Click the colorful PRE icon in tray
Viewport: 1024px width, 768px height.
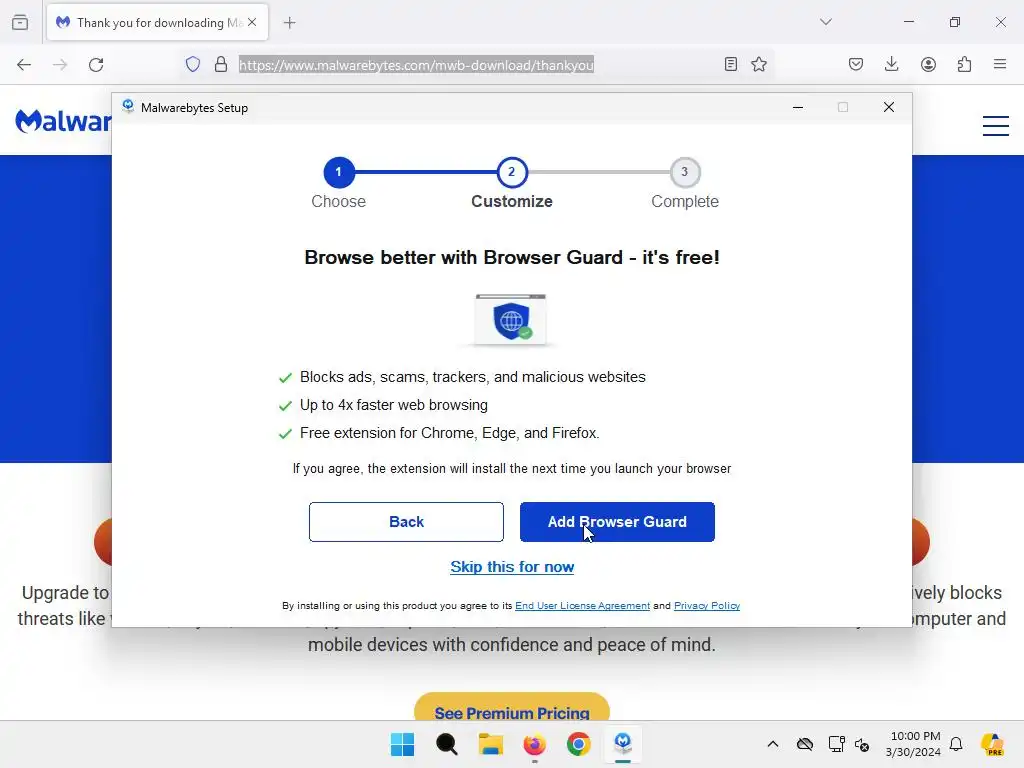click(x=993, y=744)
